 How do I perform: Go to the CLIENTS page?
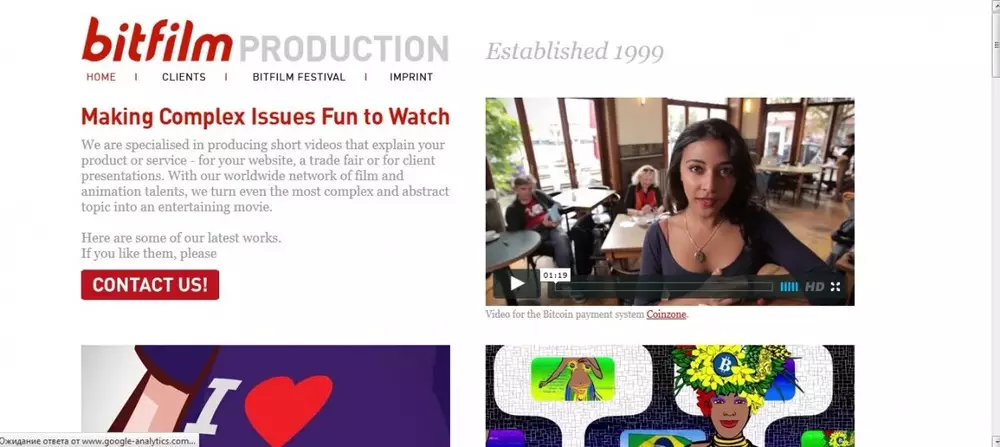point(184,77)
